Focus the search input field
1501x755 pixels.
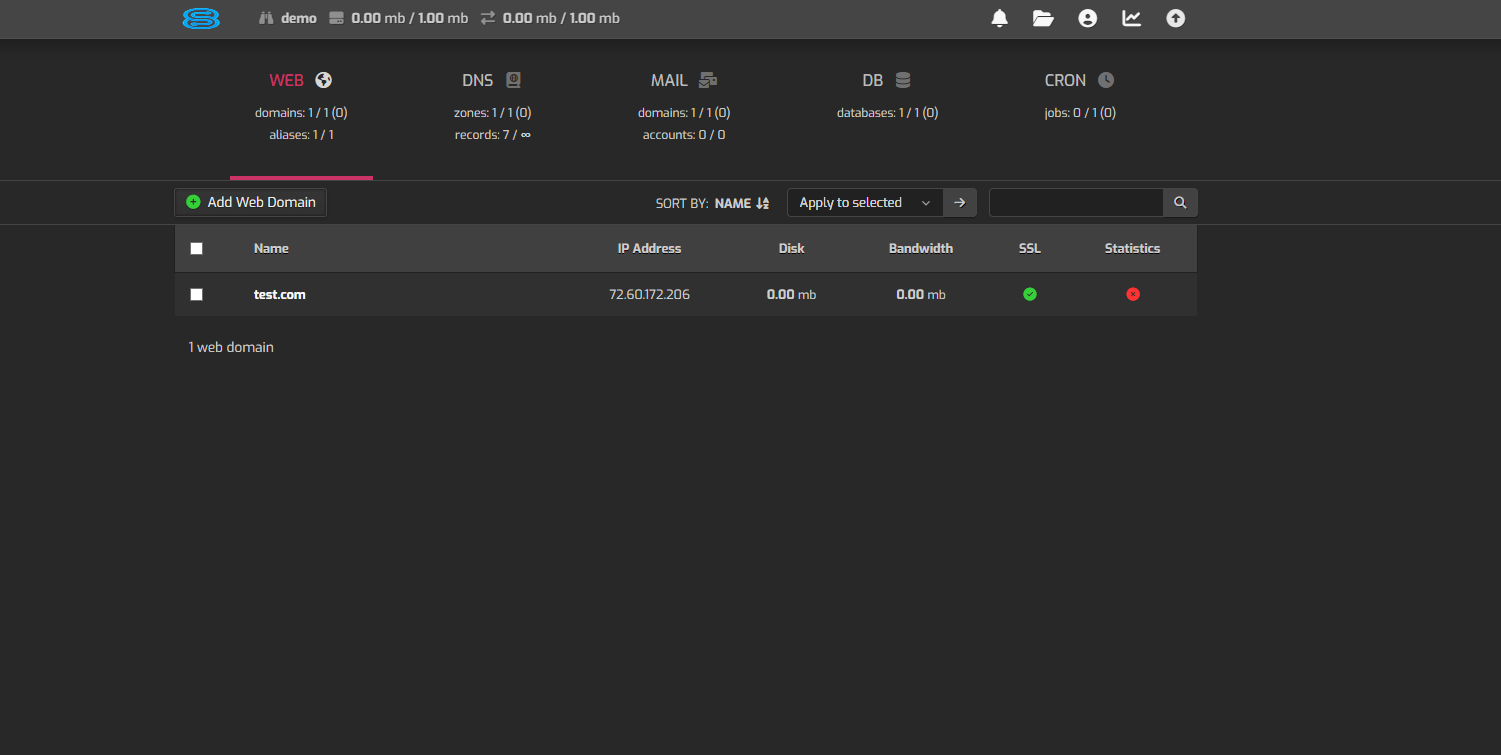coord(1076,202)
